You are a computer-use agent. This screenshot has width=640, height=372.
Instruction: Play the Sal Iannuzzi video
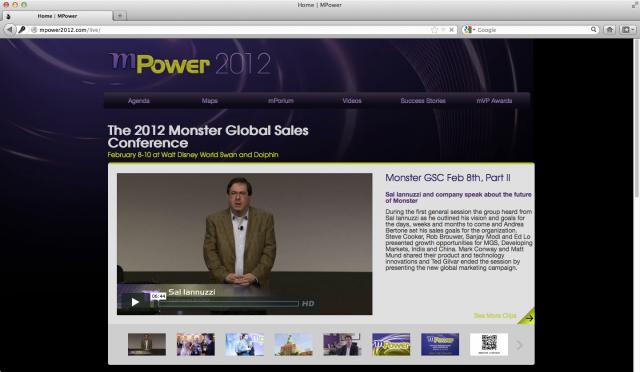[135, 302]
